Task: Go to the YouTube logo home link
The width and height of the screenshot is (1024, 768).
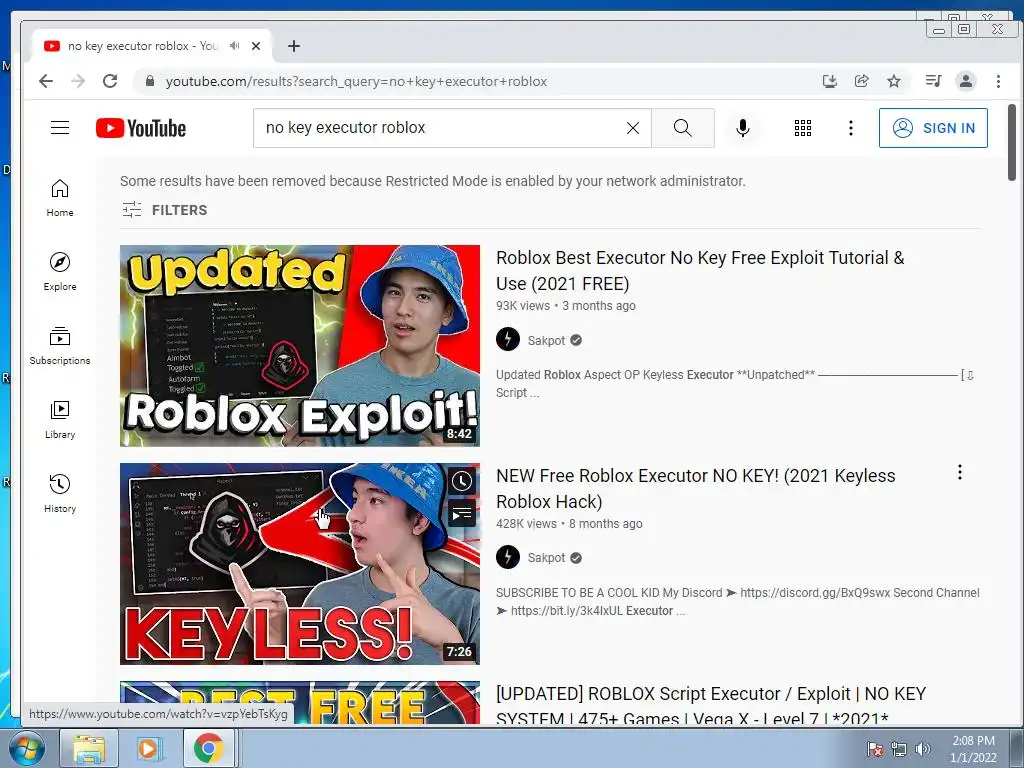Action: point(141,128)
